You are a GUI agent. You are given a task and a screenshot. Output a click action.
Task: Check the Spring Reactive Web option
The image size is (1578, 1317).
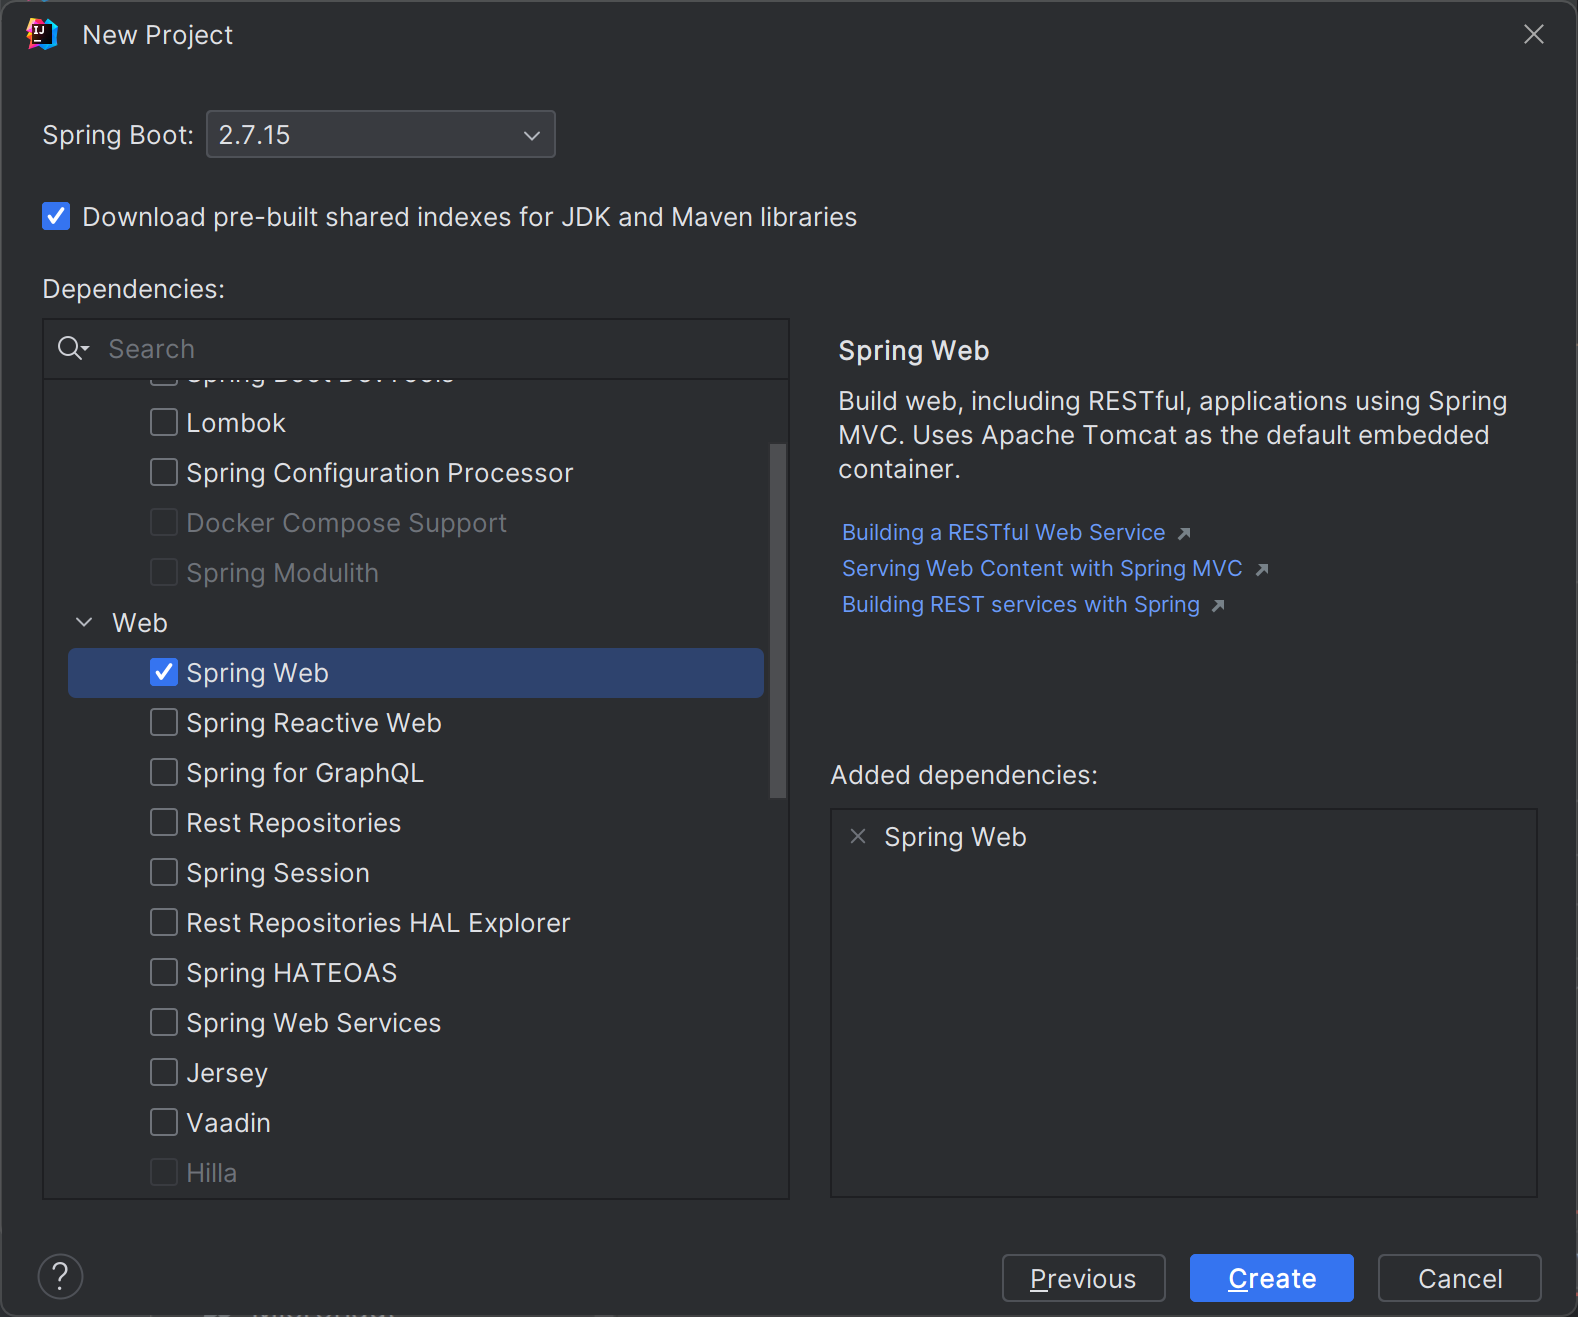[164, 723]
